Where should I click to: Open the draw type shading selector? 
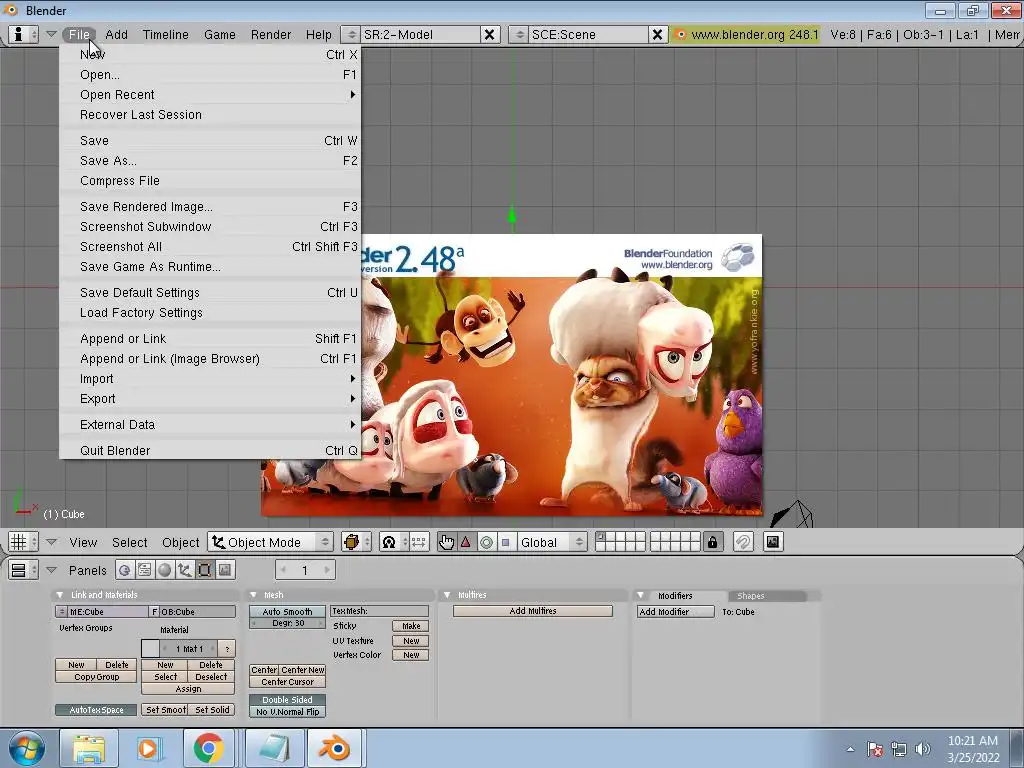coord(356,542)
